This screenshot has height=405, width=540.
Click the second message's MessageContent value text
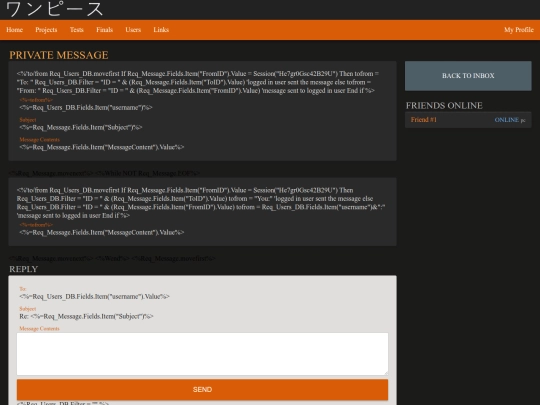[102, 232]
